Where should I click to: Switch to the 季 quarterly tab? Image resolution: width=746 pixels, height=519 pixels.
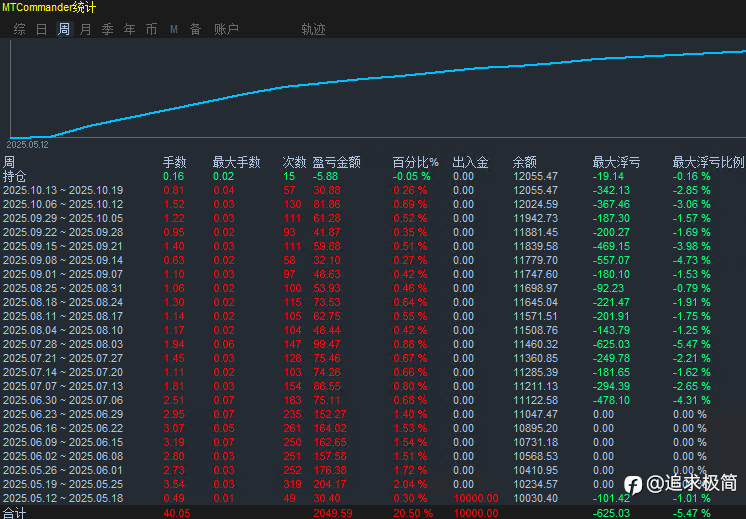click(108, 30)
